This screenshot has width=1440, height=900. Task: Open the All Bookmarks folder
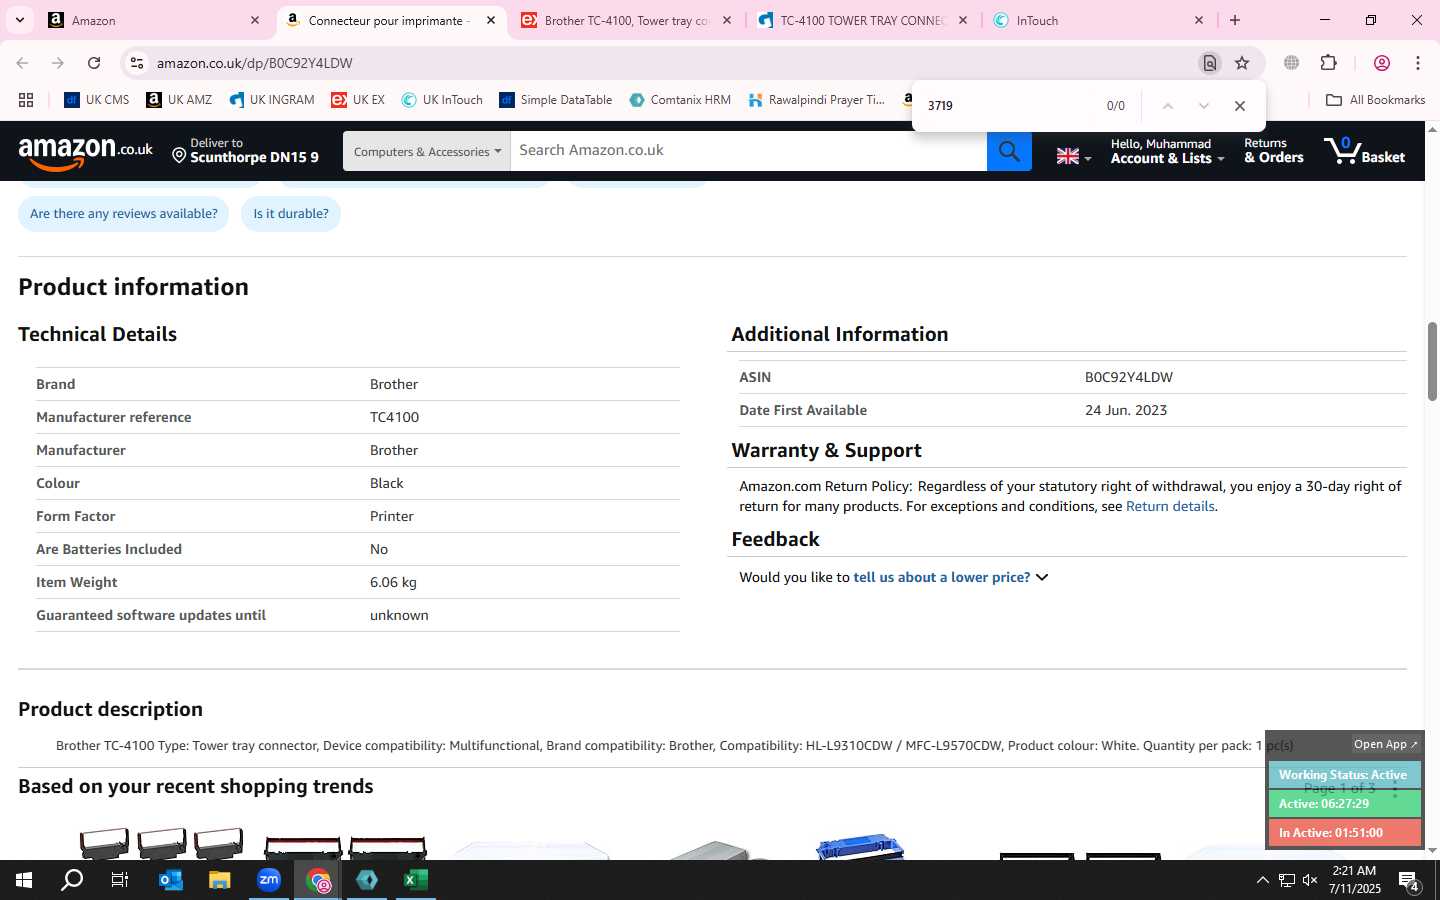tap(1375, 100)
